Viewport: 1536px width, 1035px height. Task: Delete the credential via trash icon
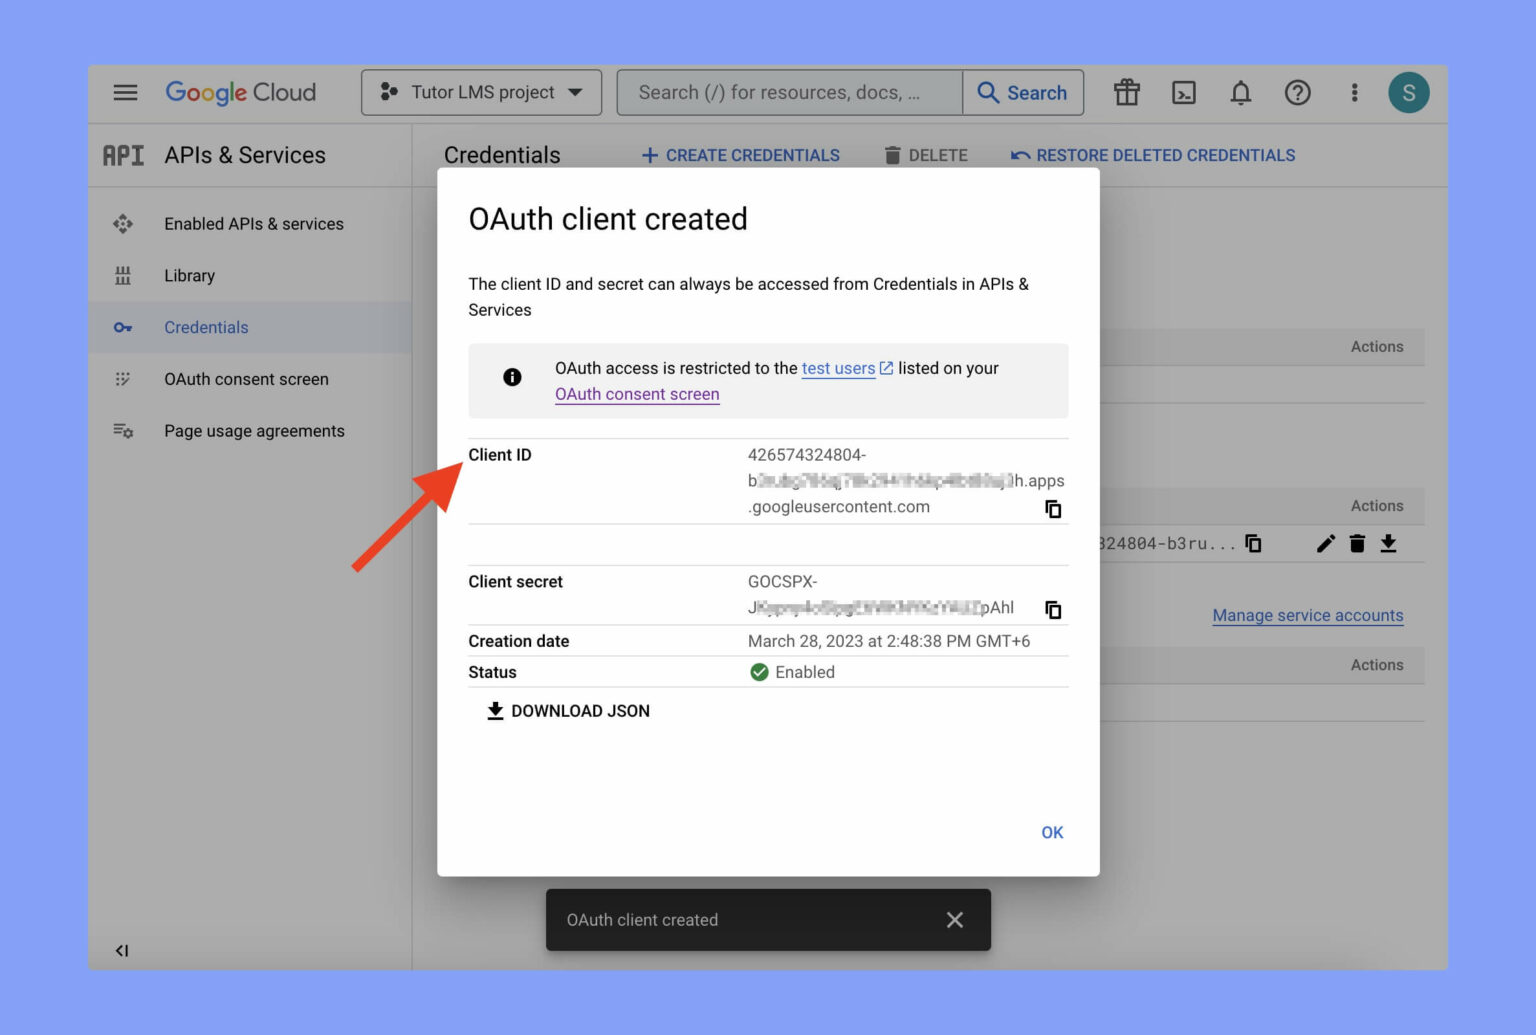[1357, 543]
